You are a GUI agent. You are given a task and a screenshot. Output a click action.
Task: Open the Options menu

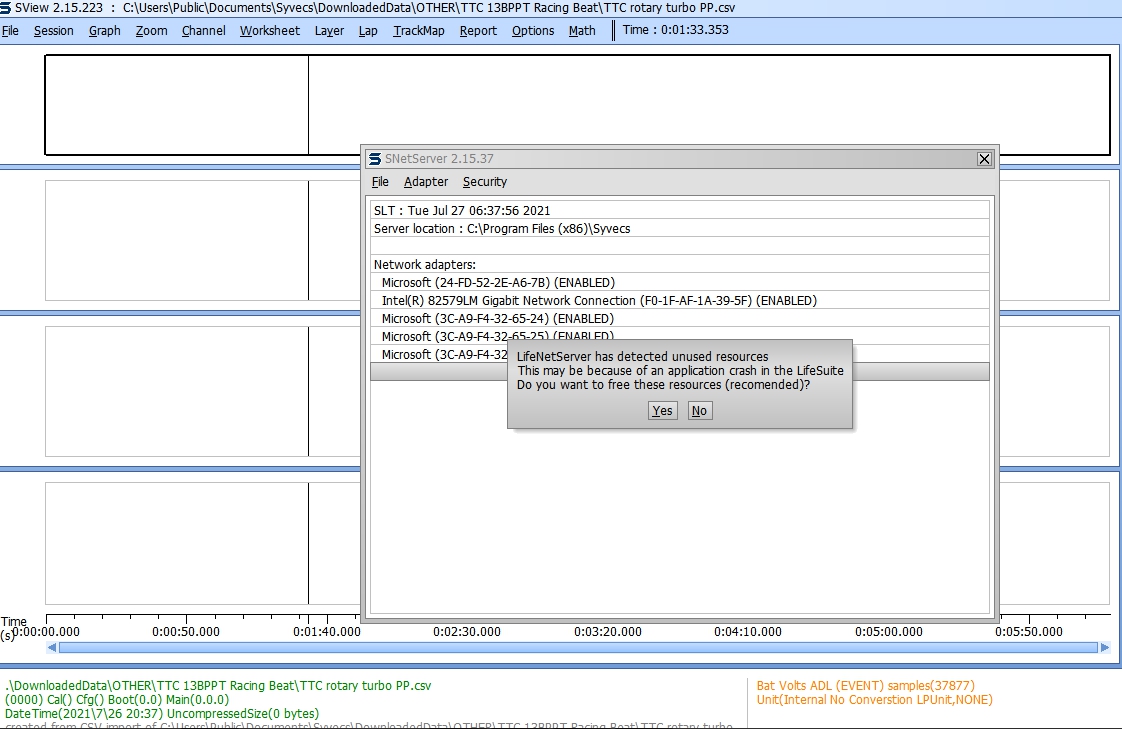[x=533, y=31]
